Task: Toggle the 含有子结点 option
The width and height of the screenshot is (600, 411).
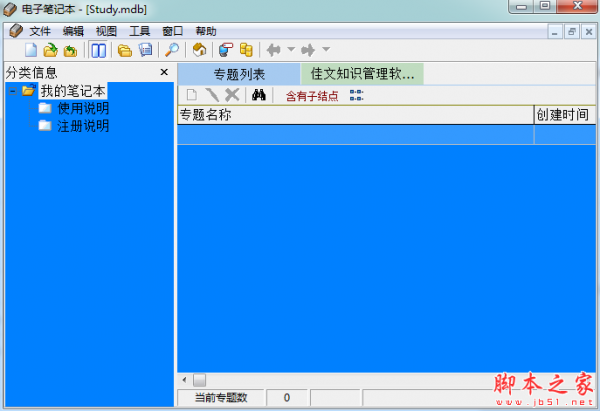Action: [x=312, y=96]
